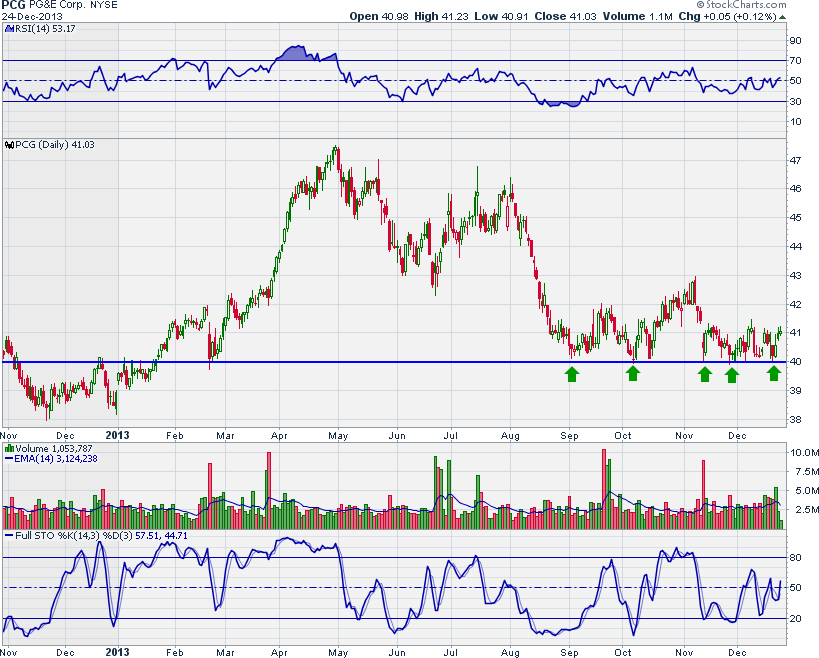The image size is (819, 658).
Task: Click the 46 price axis label
Action: click(x=795, y=189)
